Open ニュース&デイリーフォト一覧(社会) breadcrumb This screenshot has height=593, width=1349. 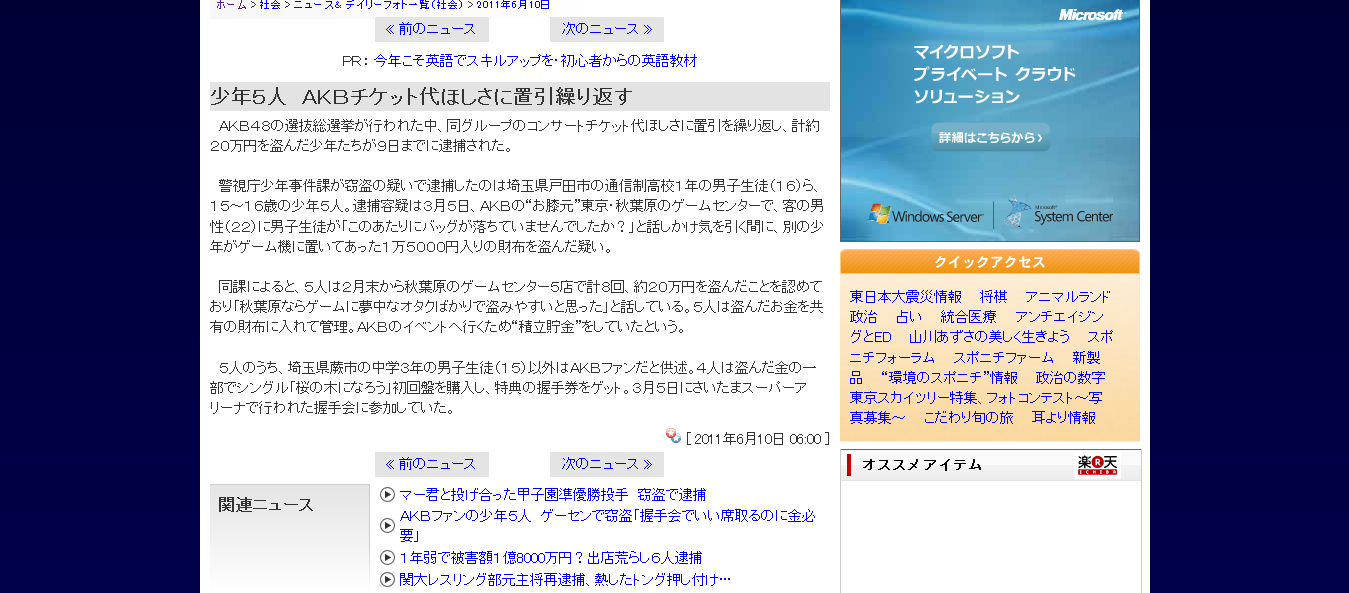coord(378,5)
